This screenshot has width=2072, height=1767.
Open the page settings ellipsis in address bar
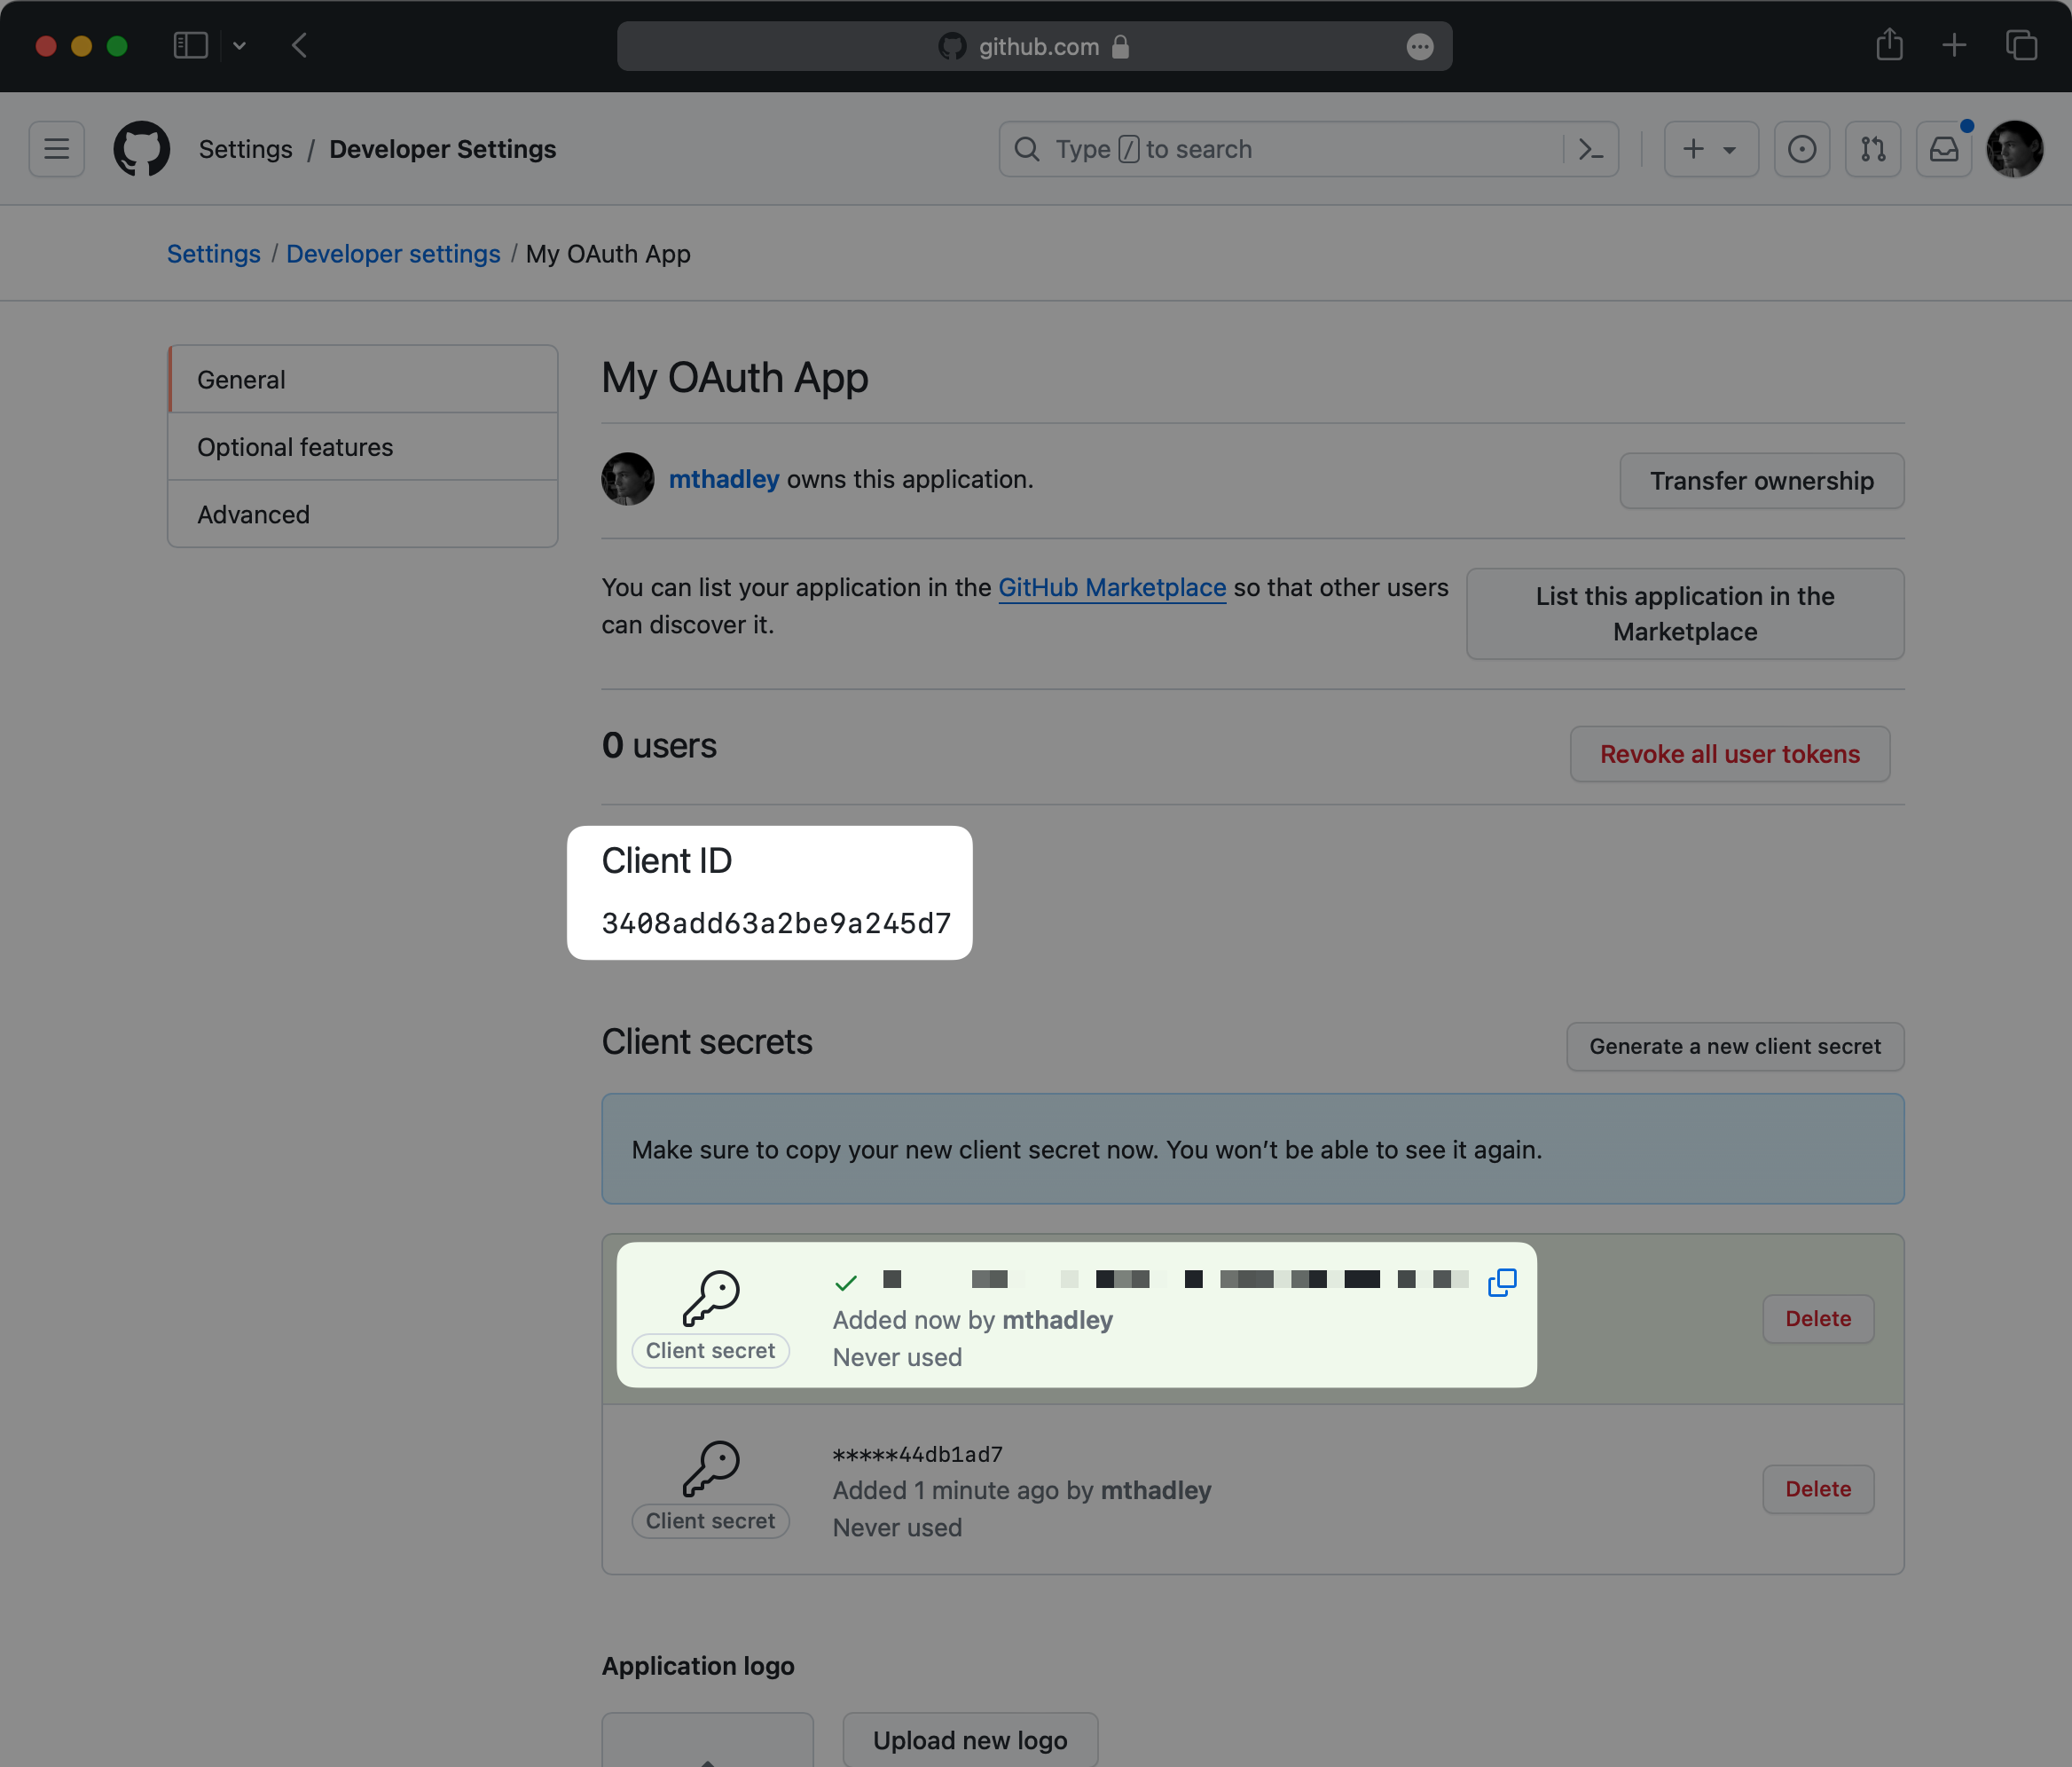(1420, 46)
